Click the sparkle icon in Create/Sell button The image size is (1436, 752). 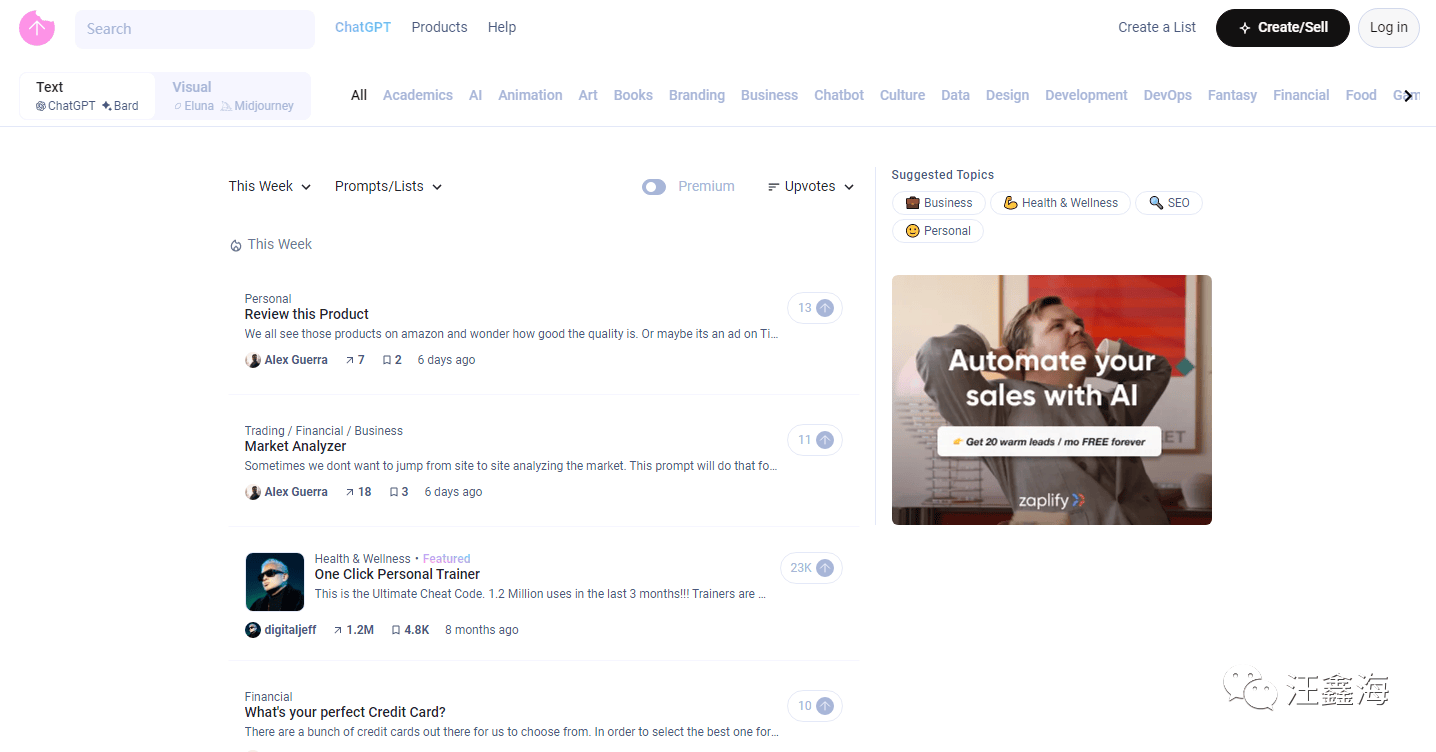[1245, 28]
